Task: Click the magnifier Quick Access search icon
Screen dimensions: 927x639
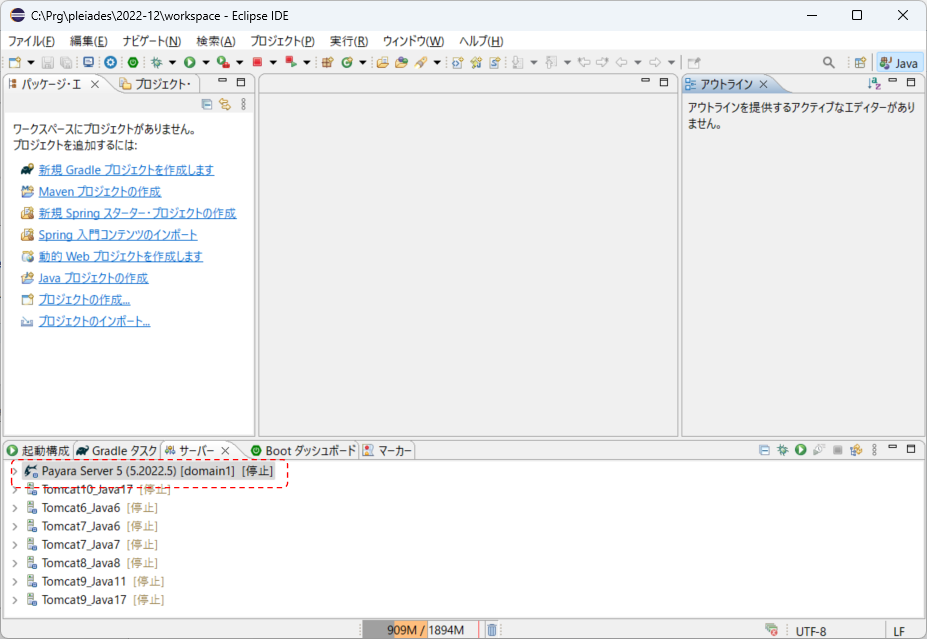Action: [829, 62]
